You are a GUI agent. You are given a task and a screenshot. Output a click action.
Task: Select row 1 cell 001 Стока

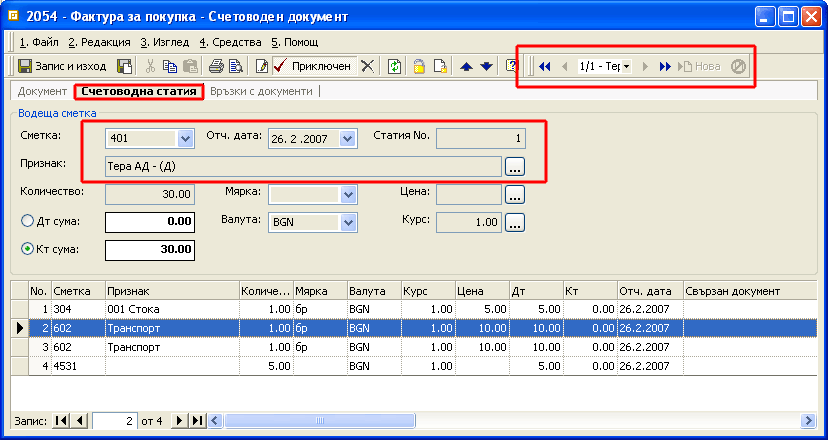[172, 309]
